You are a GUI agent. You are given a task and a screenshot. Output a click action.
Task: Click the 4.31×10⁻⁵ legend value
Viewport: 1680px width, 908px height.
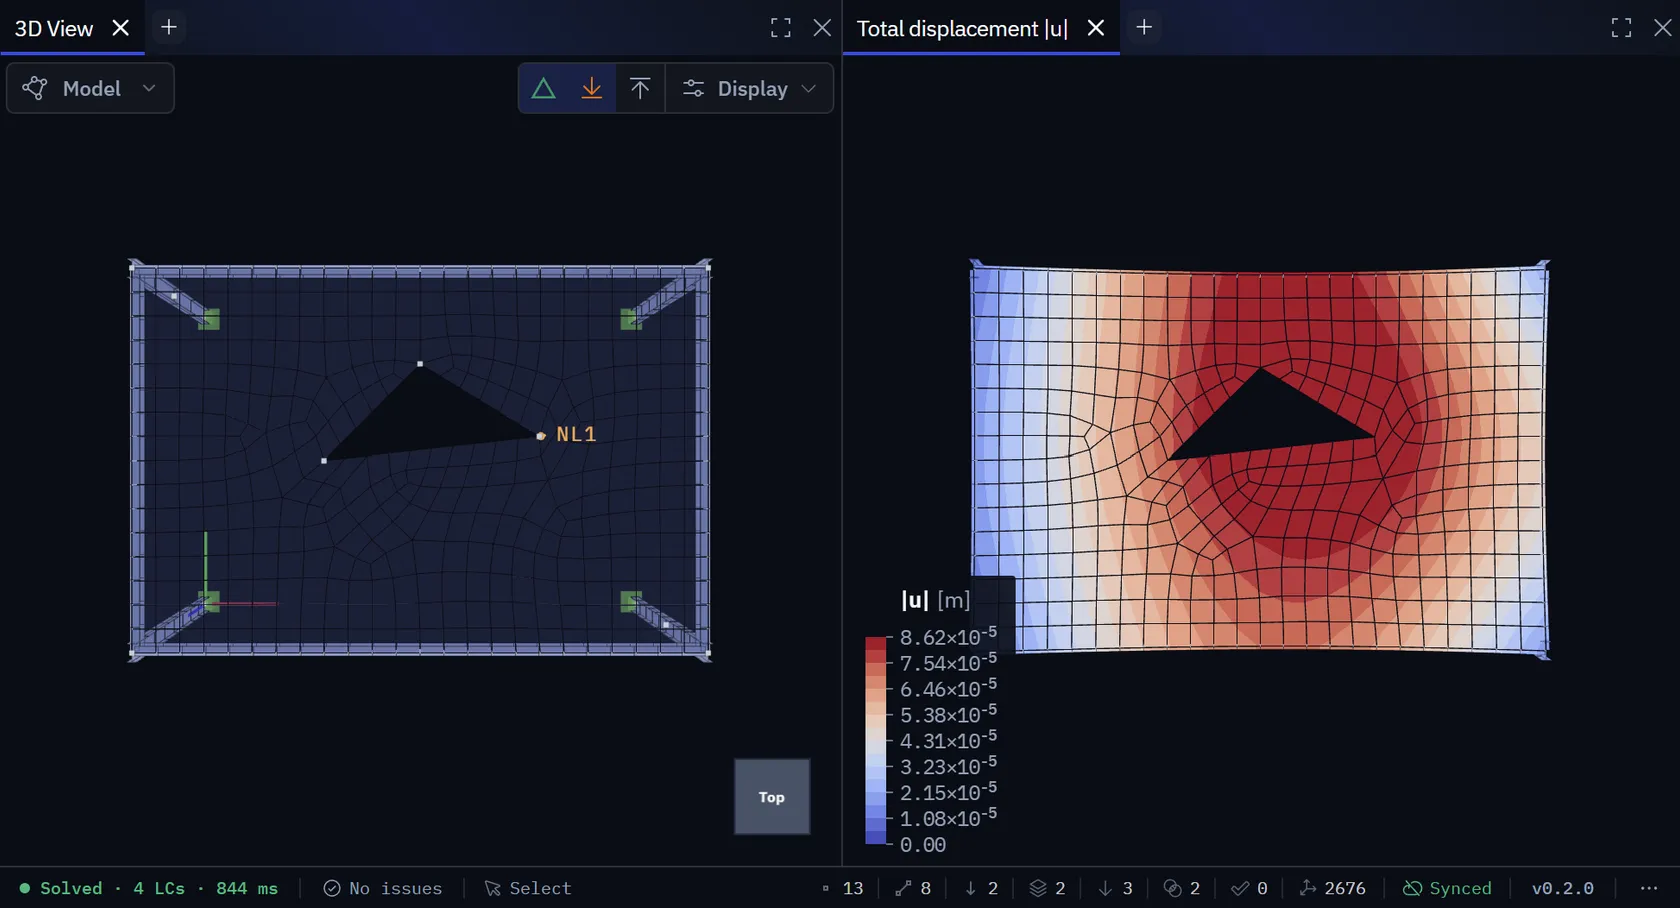(948, 741)
